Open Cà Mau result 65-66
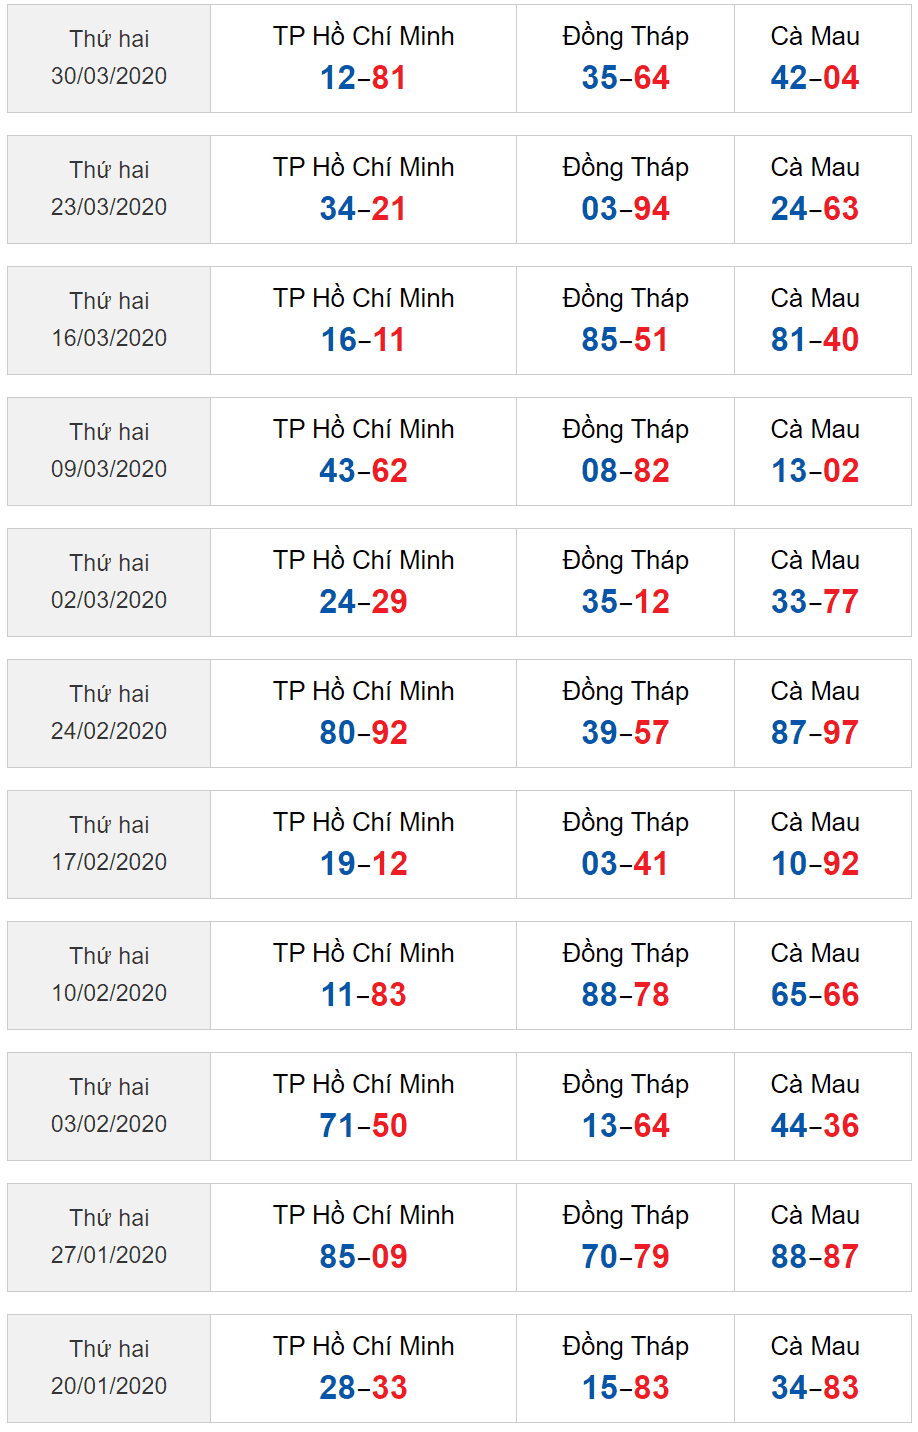This screenshot has width=918, height=1432. [x=815, y=995]
